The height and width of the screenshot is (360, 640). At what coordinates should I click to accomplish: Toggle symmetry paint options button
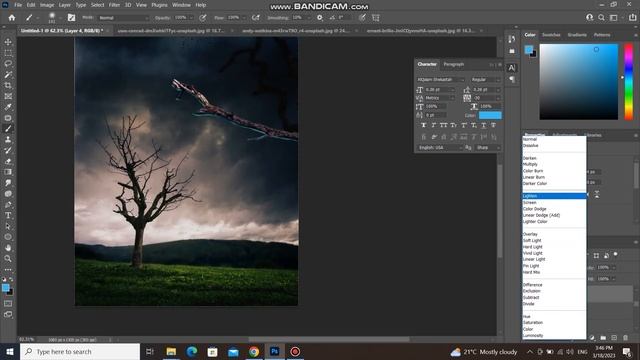click(376, 18)
